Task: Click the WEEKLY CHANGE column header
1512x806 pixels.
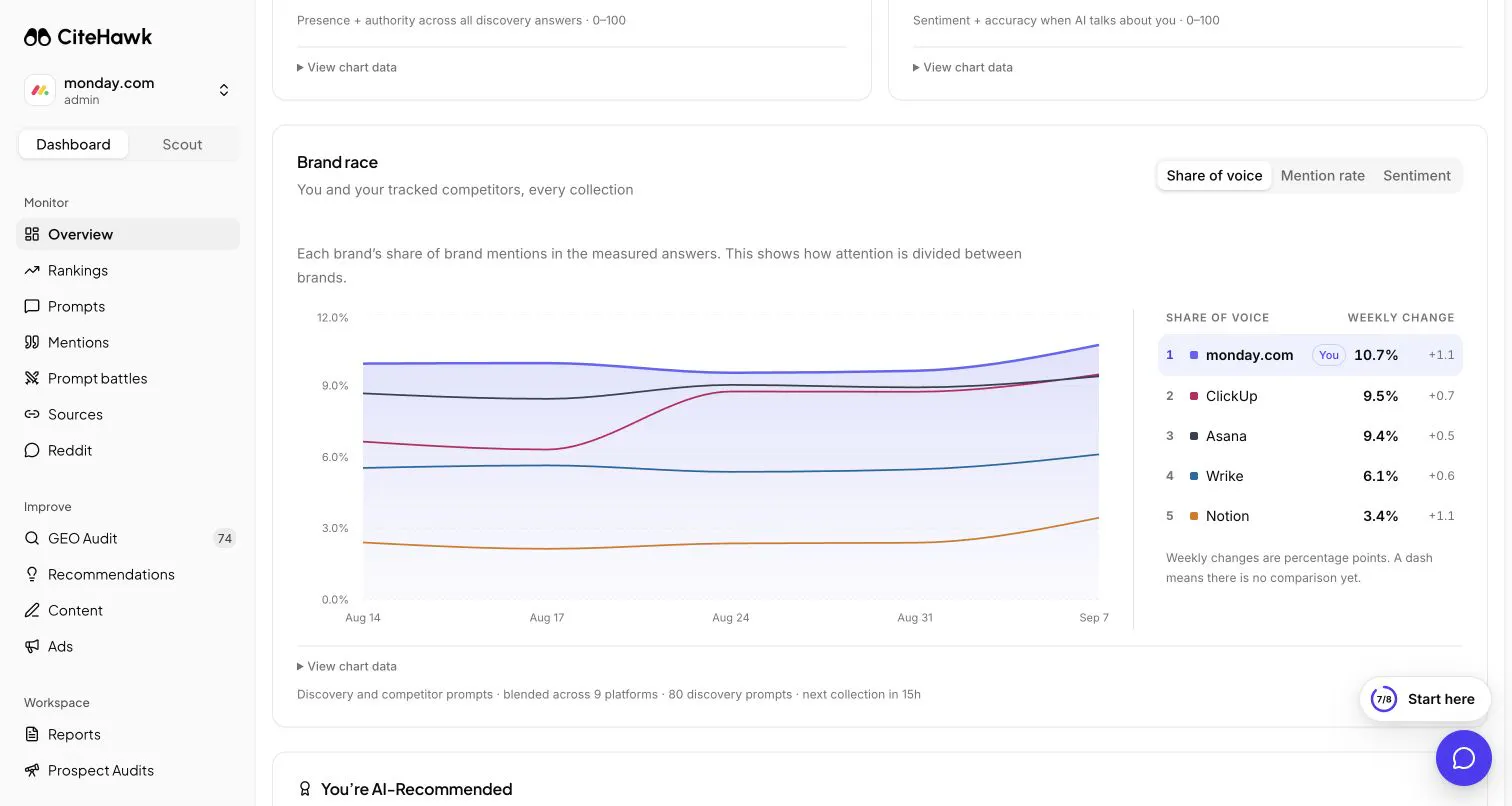Action: [1401, 318]
